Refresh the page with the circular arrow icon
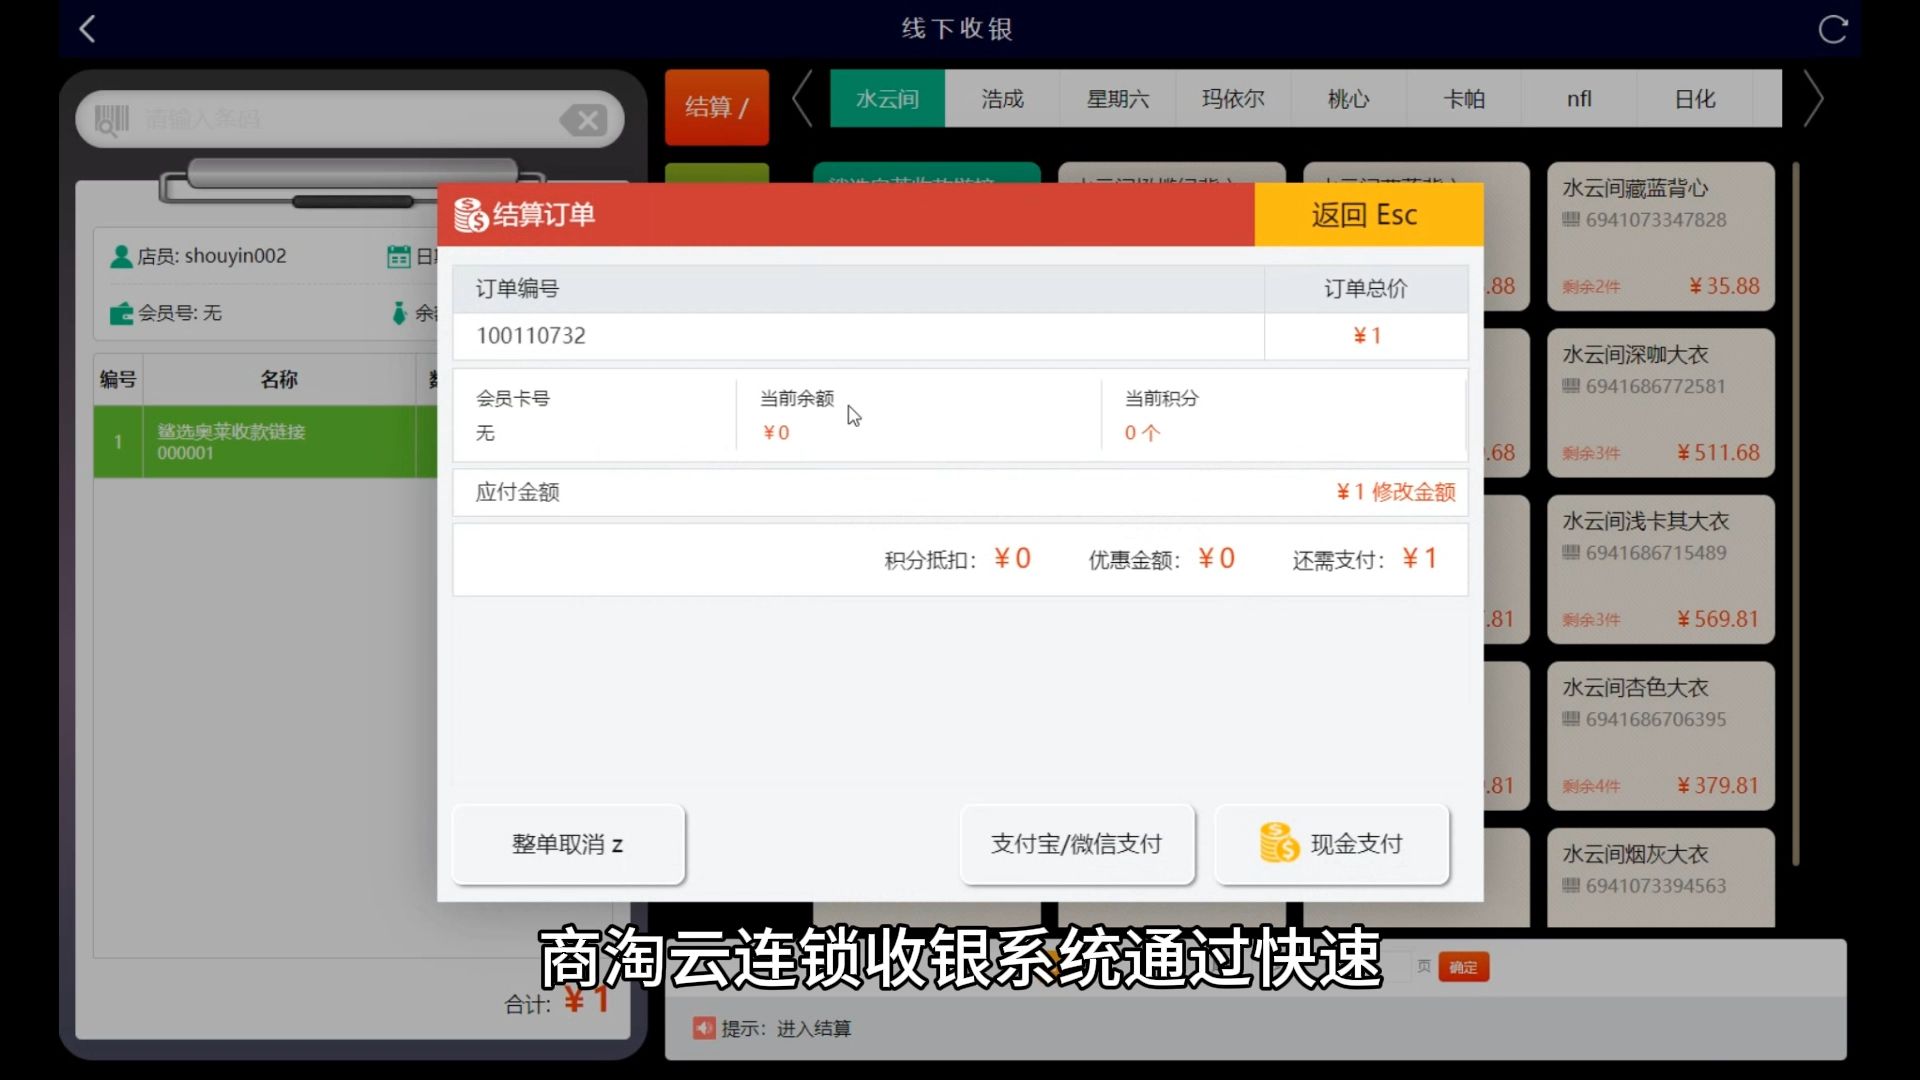 click(1832, 29)
